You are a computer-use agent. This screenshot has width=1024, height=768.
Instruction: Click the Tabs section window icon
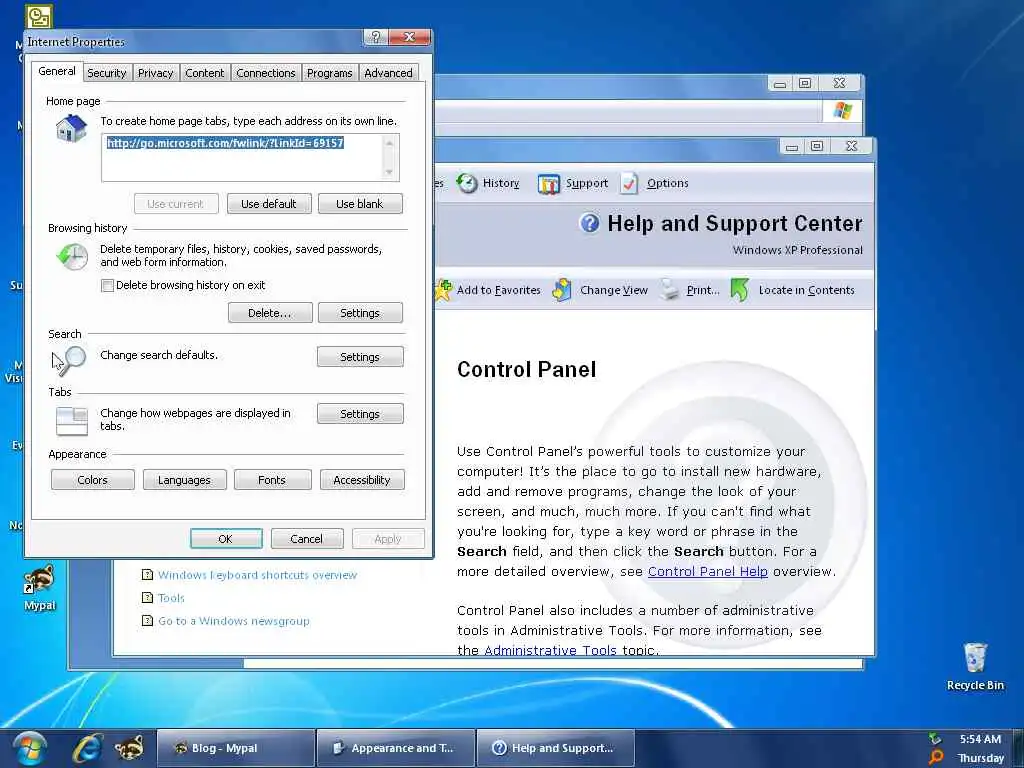(x=72, y=421)
